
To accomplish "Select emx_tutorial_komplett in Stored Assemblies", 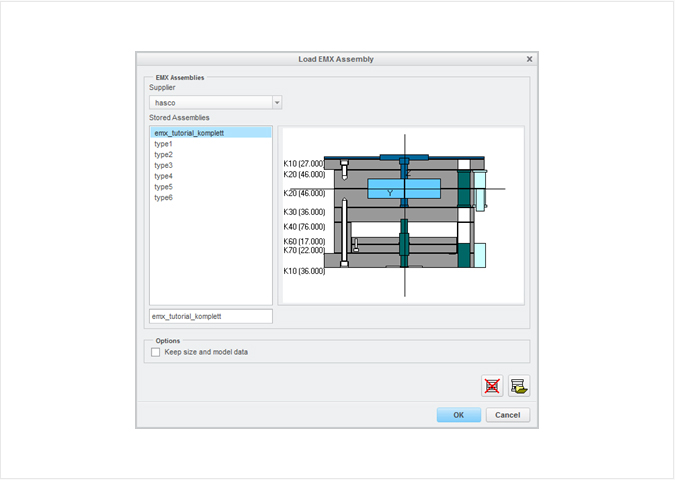I will (211, 133).
